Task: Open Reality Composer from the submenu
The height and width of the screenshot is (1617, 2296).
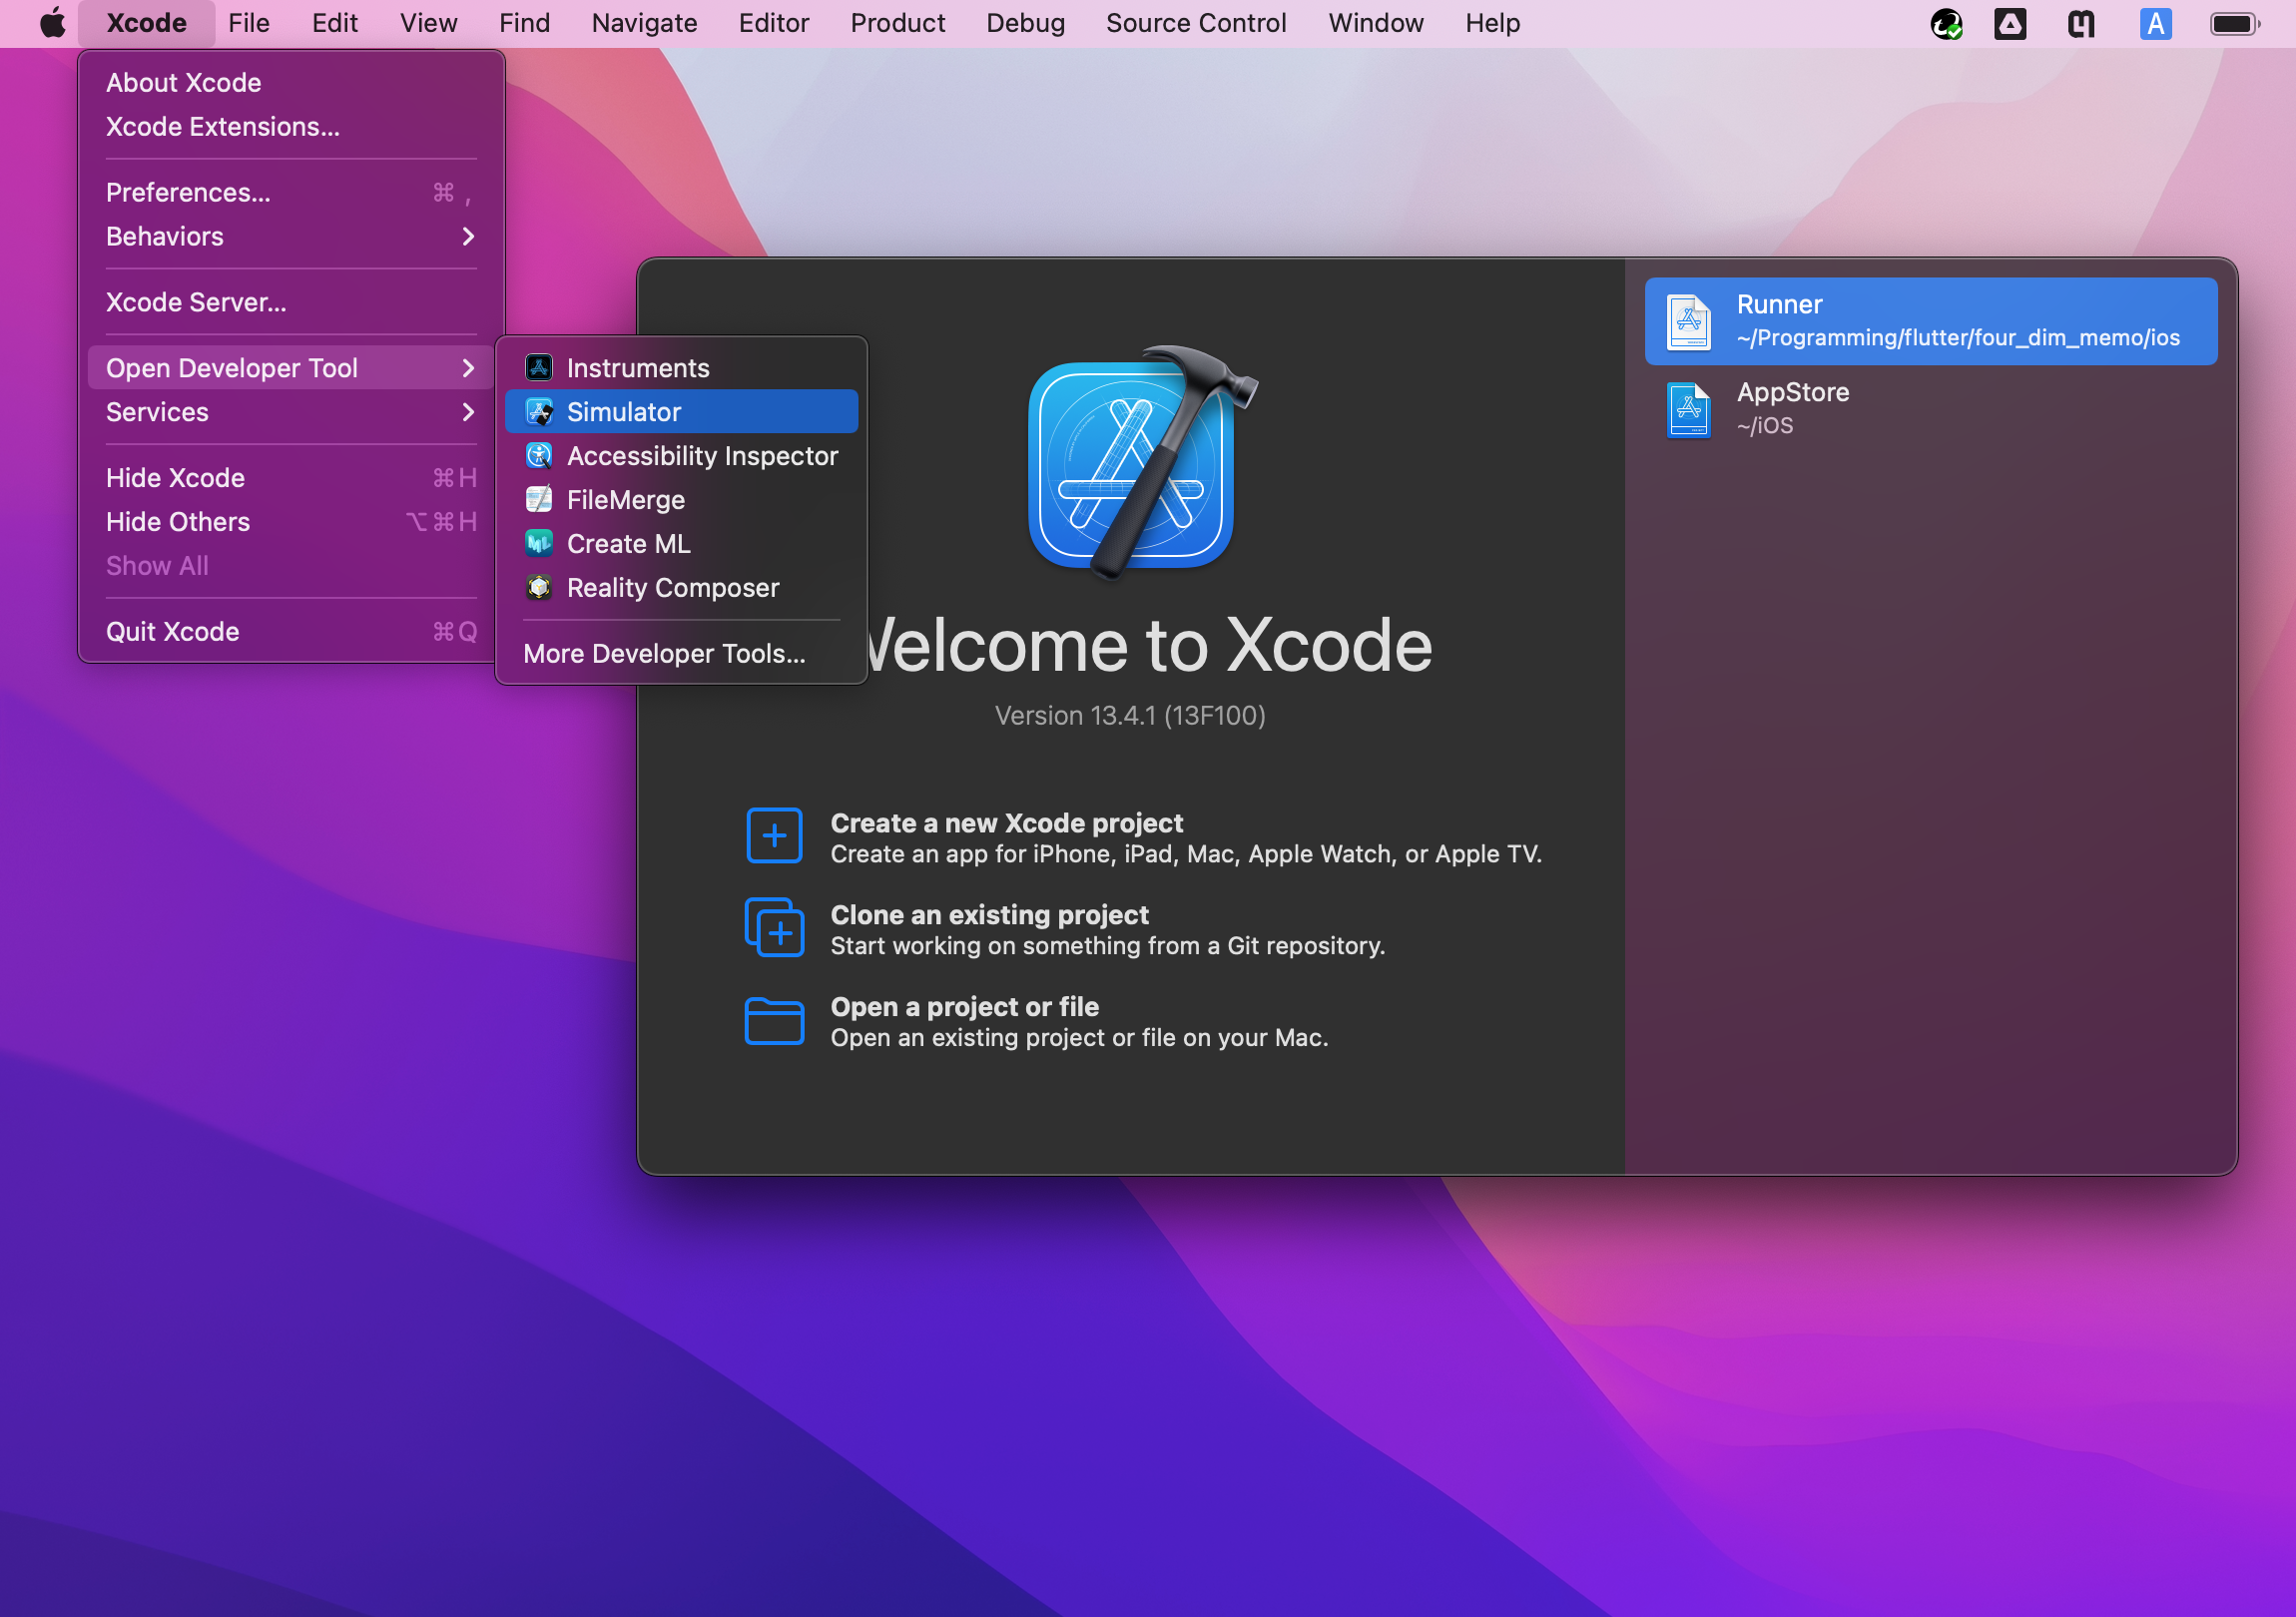Action: pyautogui.click(x=681, y=588)
